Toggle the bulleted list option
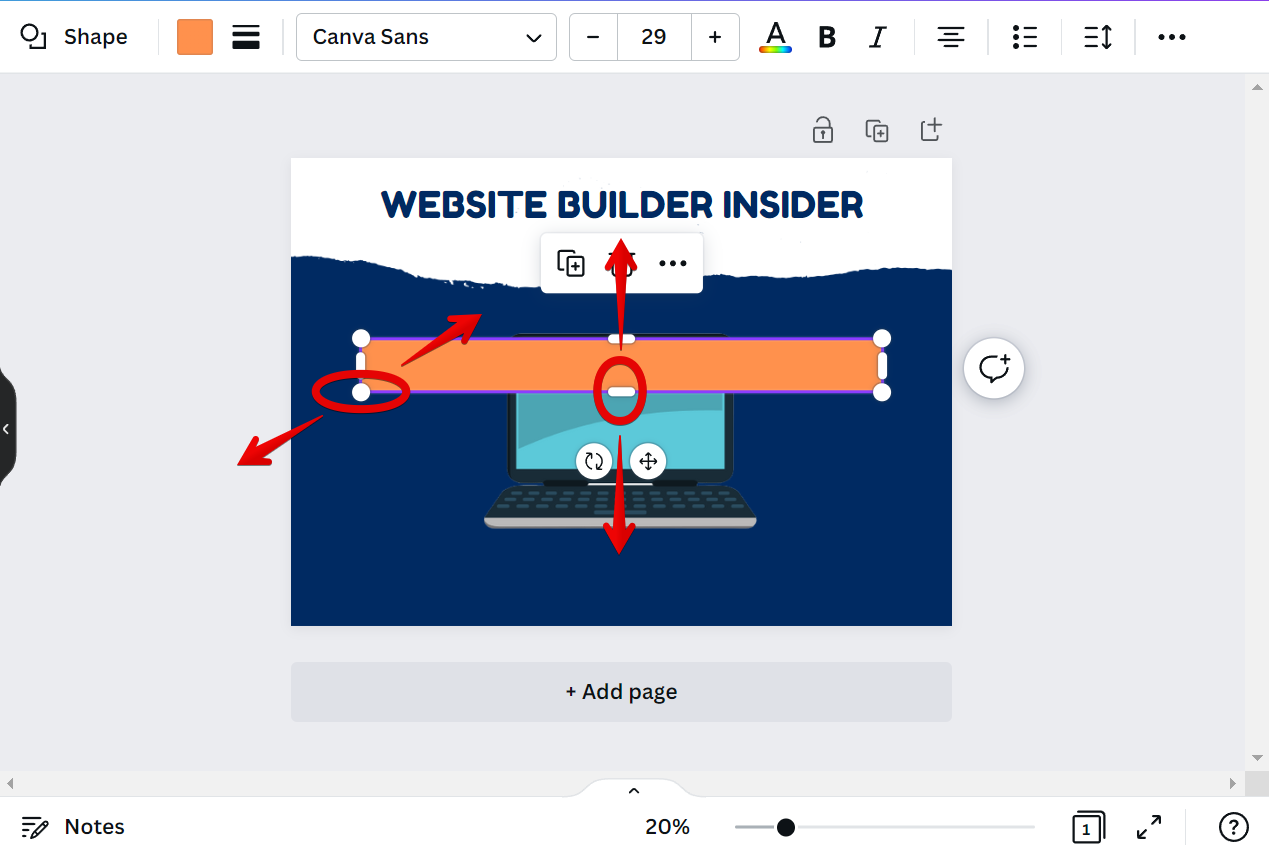The width and height of the screenshot is (1269, 853). [x=1025, y=37]
